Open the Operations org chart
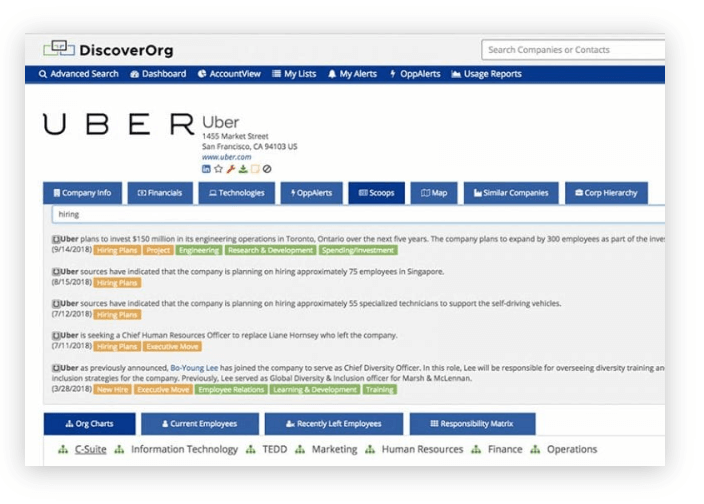Image resolution: width=704 pixels, height=504 pixels. 572,449
